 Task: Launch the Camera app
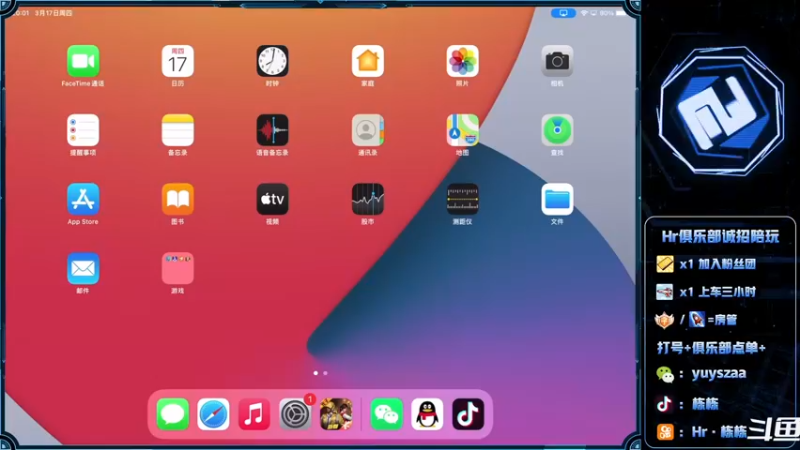click(x=557, y=61)
